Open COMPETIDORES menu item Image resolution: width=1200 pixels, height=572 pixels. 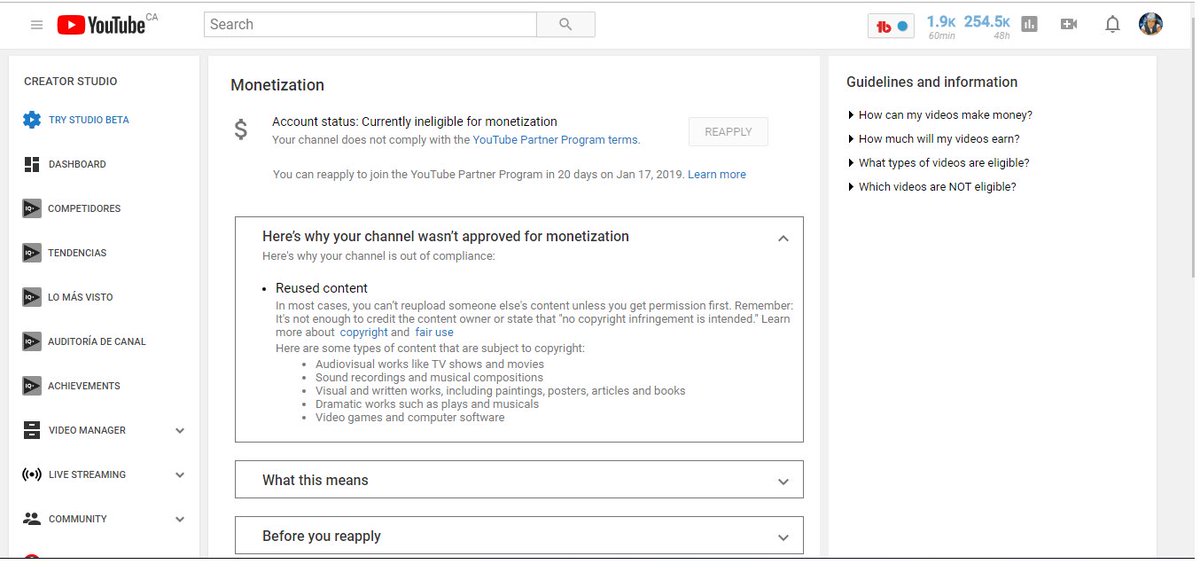(84, 209)
